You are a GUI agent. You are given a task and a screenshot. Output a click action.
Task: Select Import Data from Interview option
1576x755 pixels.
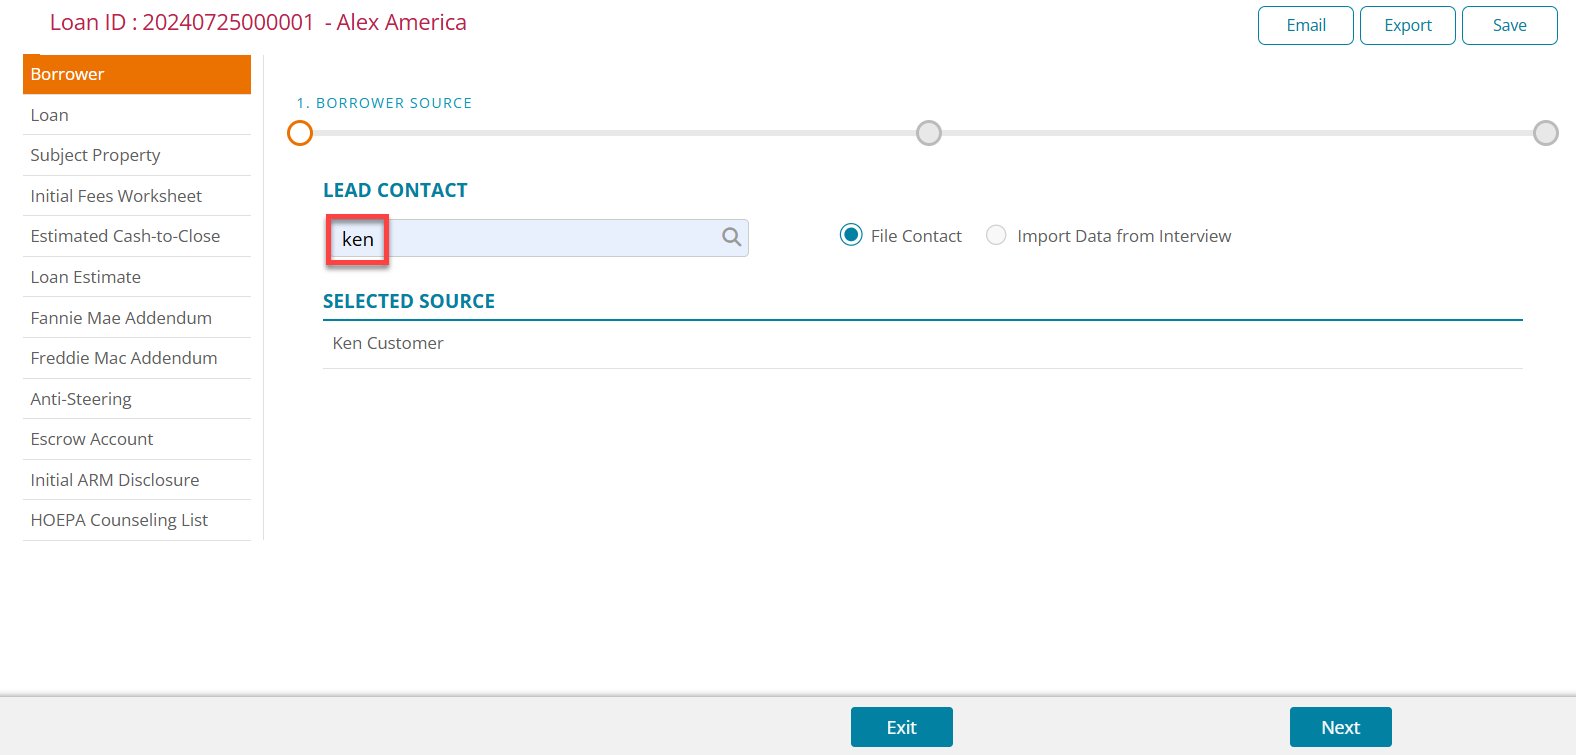pyautogui.click(x=996, y=235)
